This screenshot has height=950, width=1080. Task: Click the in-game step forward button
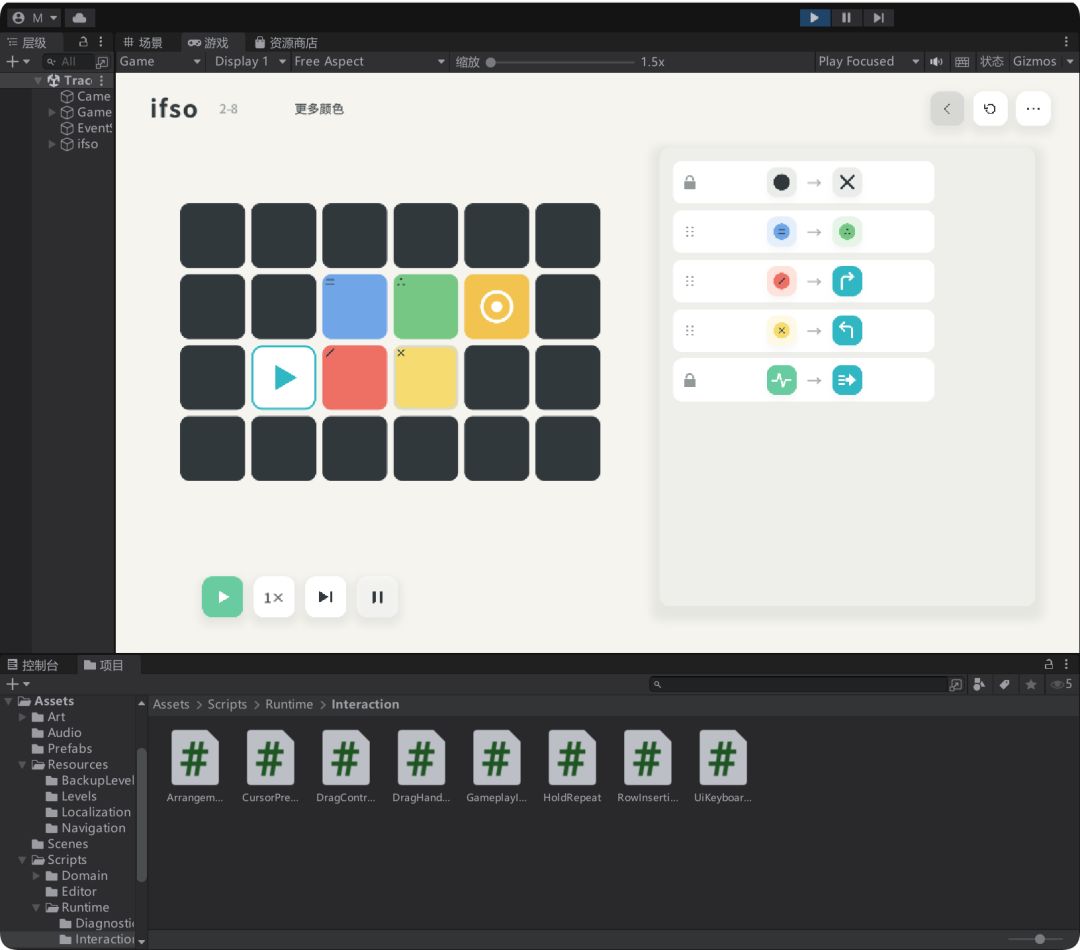(326, 597)
